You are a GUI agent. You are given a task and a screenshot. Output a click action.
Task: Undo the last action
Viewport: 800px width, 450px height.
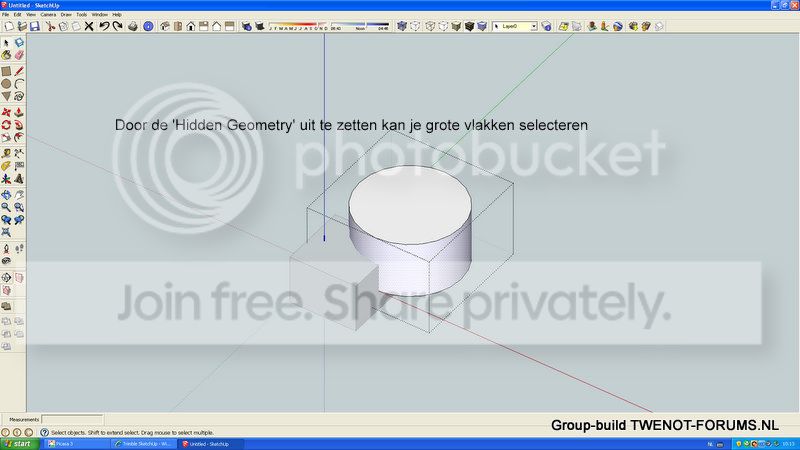pos(104,26)
